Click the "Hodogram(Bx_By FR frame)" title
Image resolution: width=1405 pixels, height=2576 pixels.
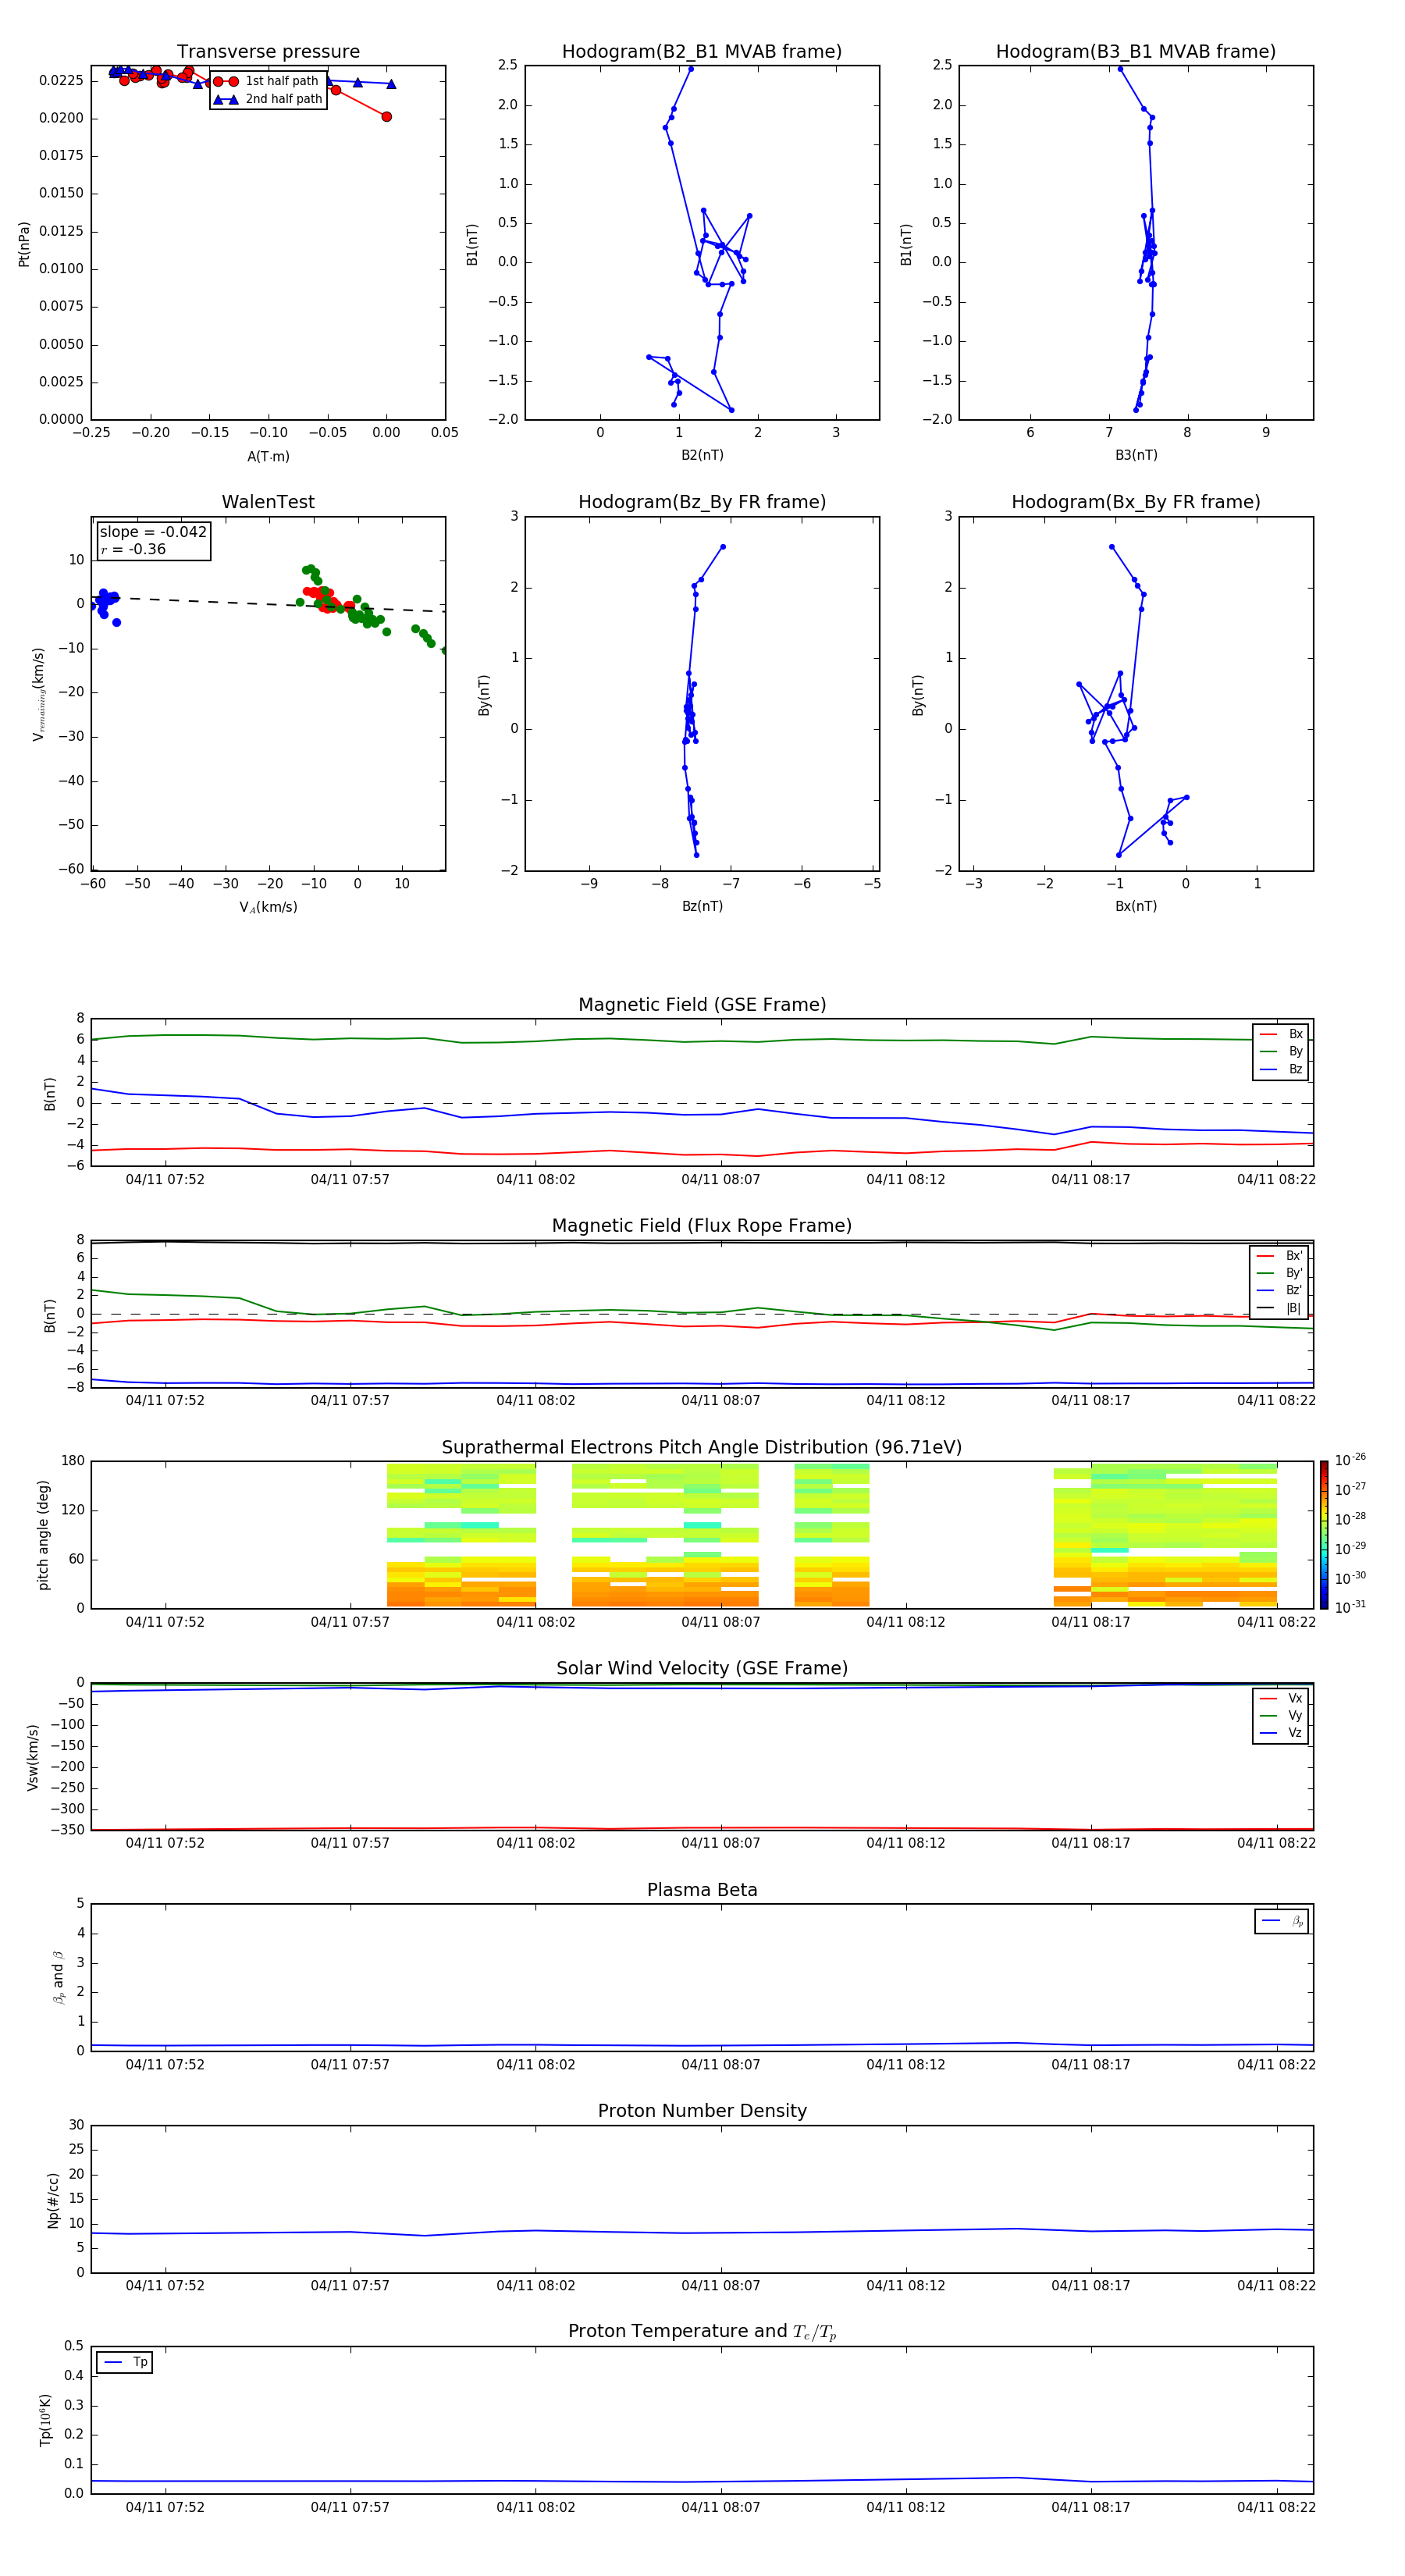1136,502
